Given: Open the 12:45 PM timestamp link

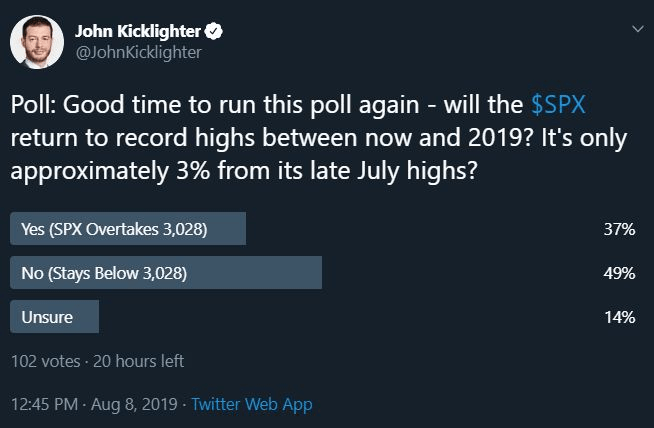Looking at the screenshot, I should pos(44,404).
